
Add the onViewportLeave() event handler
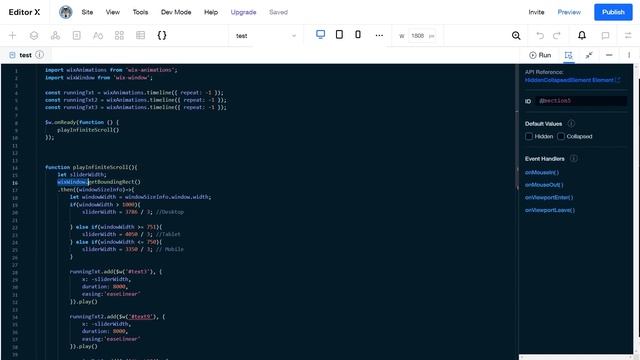(x=550, y=210)
